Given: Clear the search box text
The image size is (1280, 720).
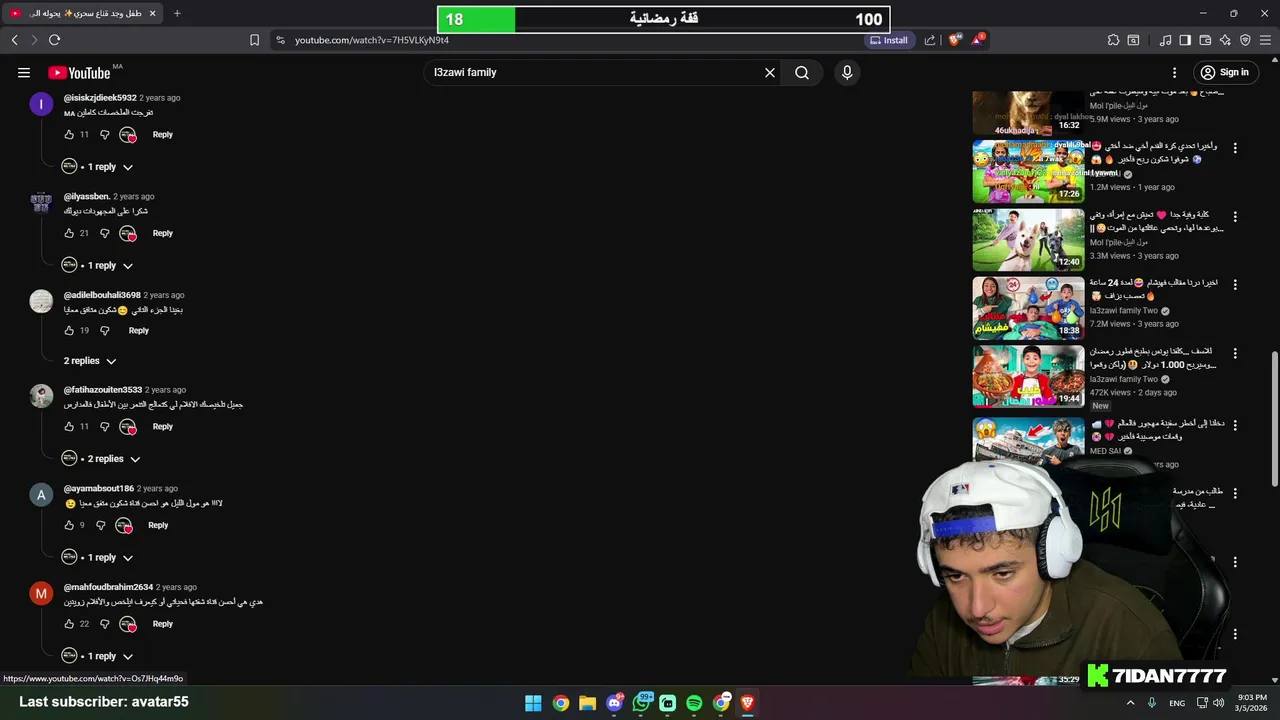Looking at the screenshot, I should (x=770, y=72).
